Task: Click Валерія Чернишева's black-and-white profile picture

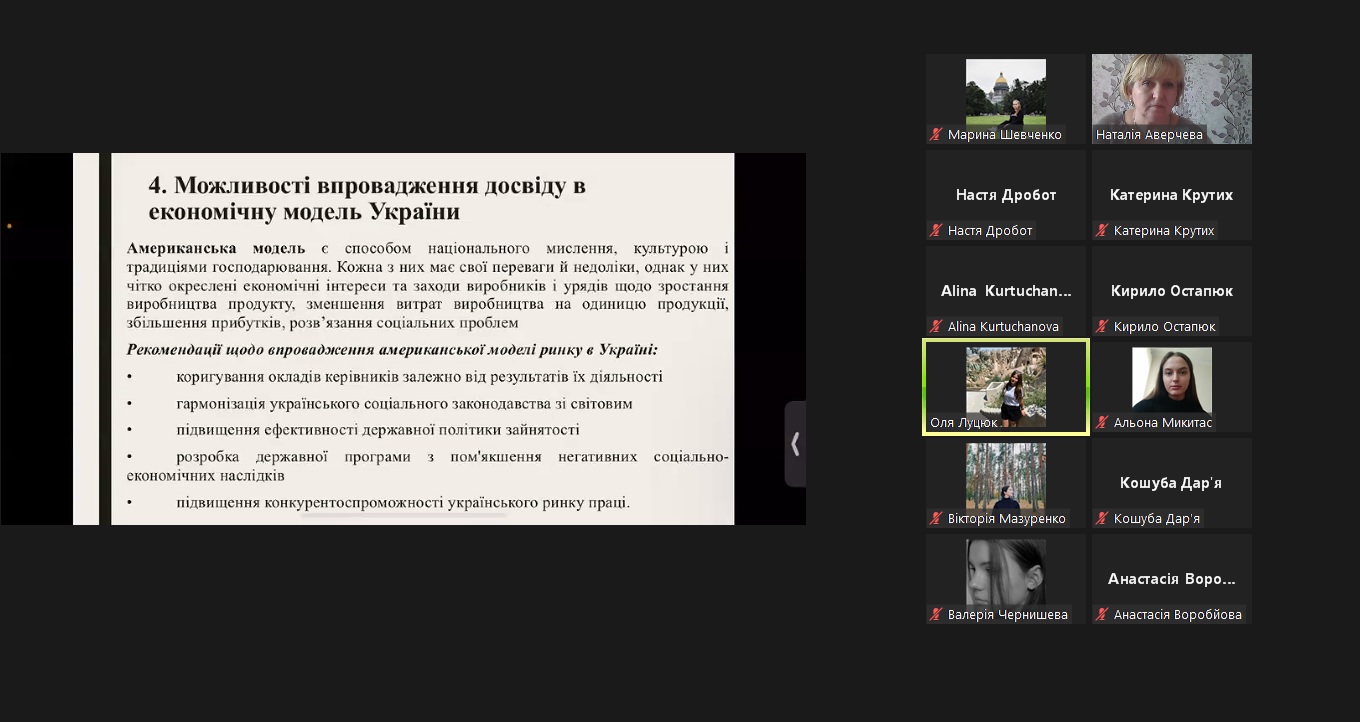Action: click(1005, 572)
